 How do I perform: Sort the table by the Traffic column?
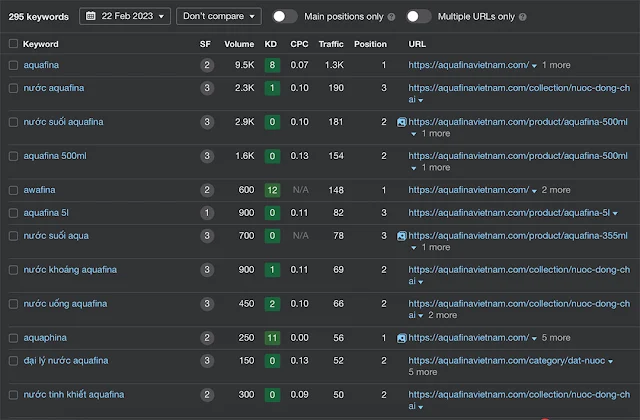[330, 44]
